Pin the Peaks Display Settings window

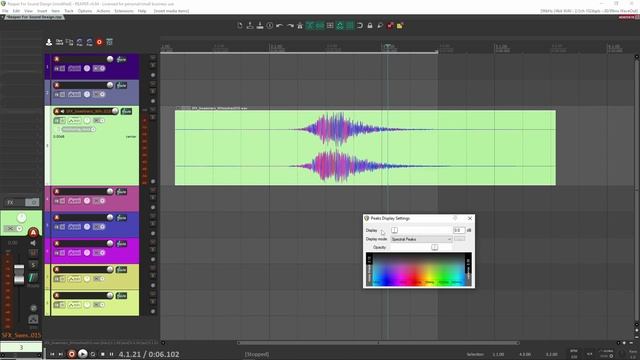click(456, 218)
